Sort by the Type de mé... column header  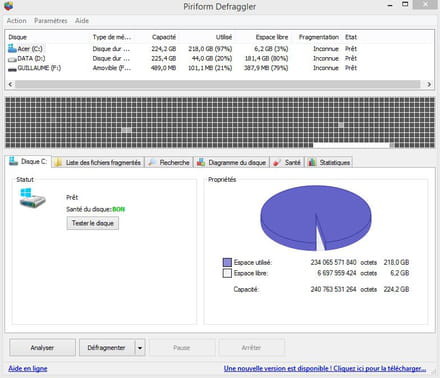(x=112, y=37)
